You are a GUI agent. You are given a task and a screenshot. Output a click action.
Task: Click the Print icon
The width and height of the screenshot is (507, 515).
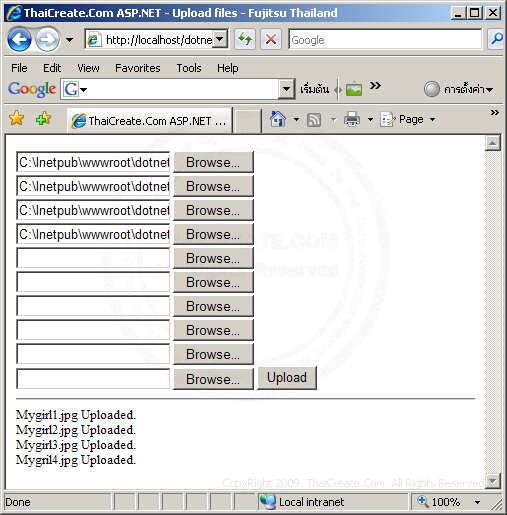click(x=352, y=119)
